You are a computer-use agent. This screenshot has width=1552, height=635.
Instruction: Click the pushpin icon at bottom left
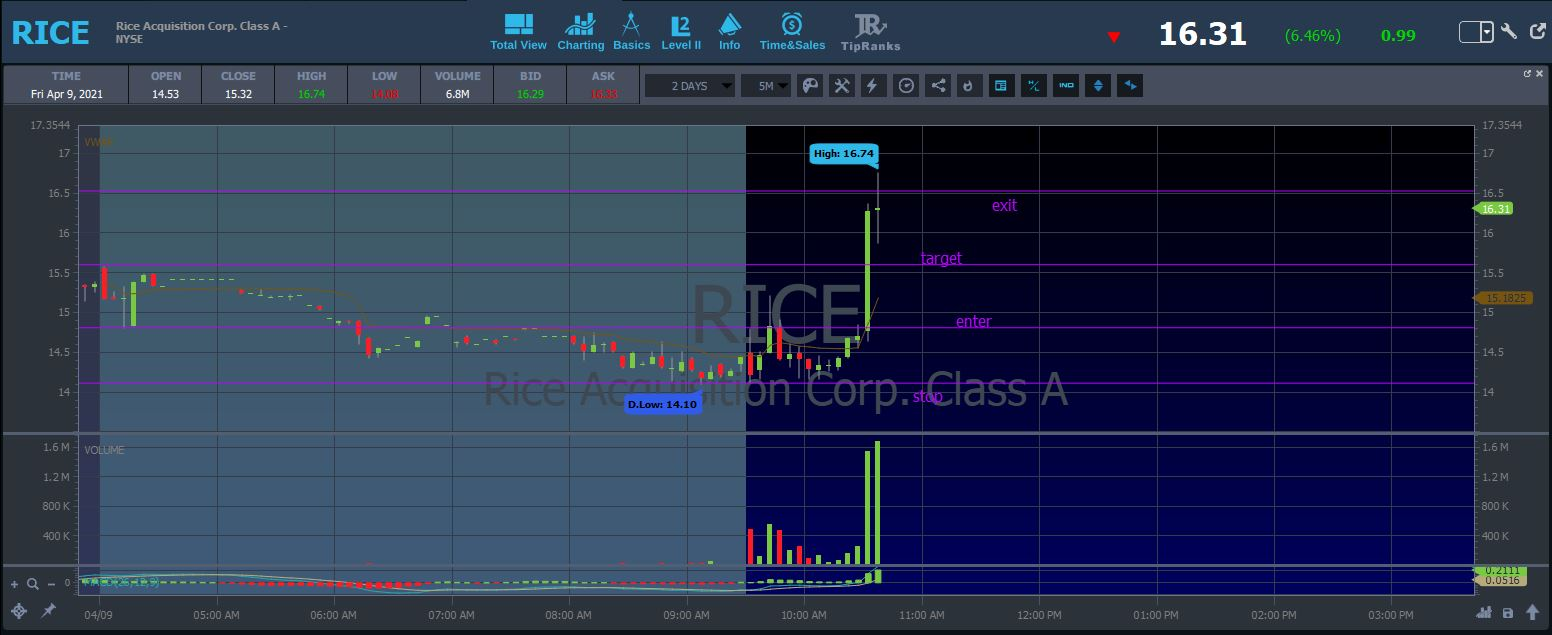click(x=48, y=611)
